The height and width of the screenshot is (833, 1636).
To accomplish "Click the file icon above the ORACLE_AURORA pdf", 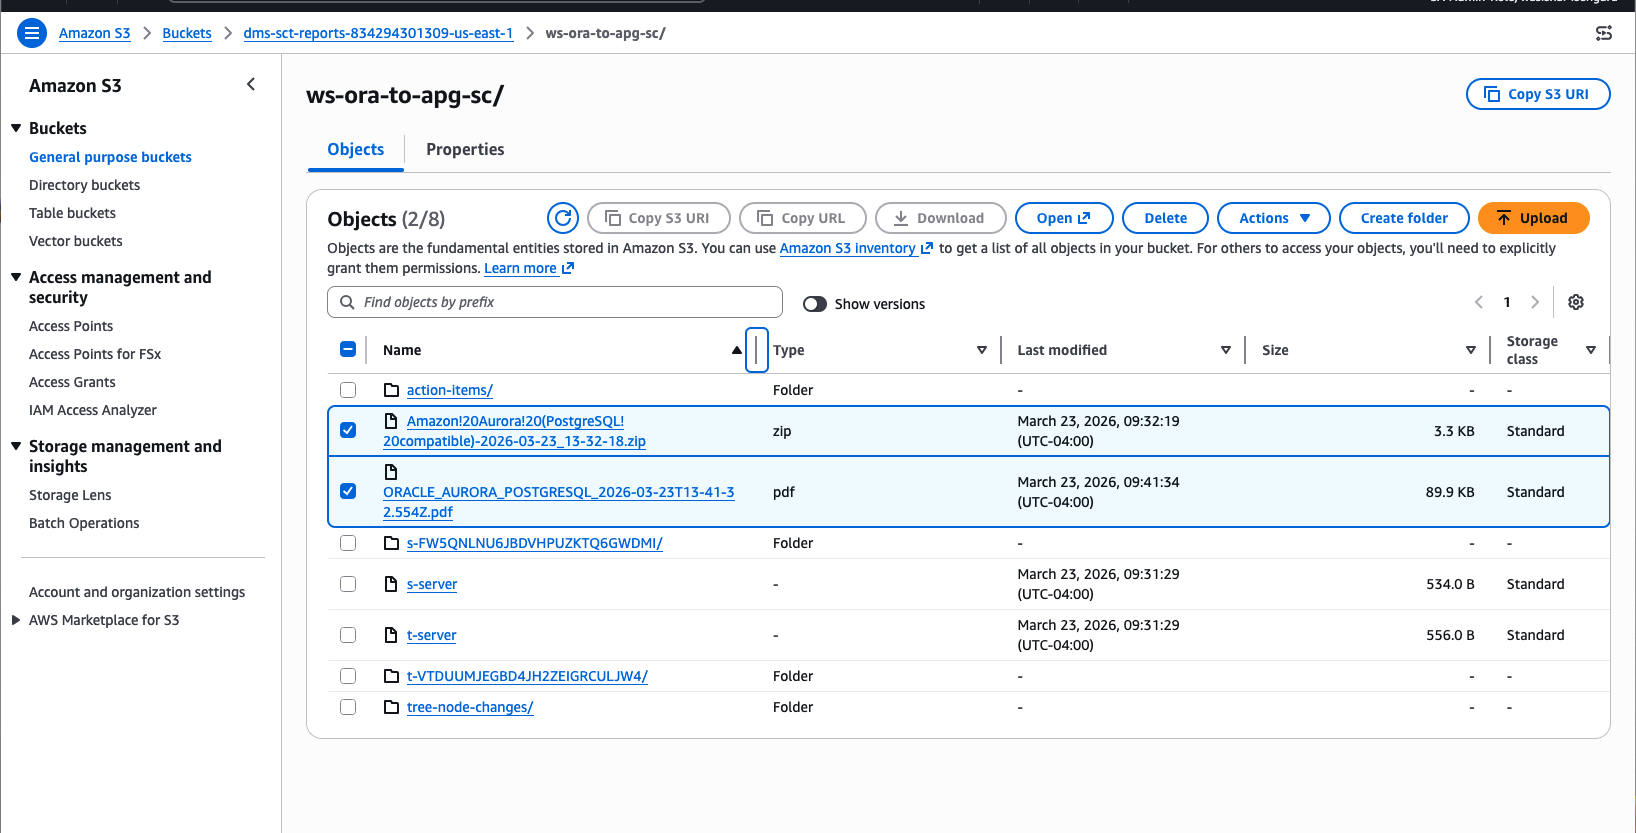I will 391,471.
